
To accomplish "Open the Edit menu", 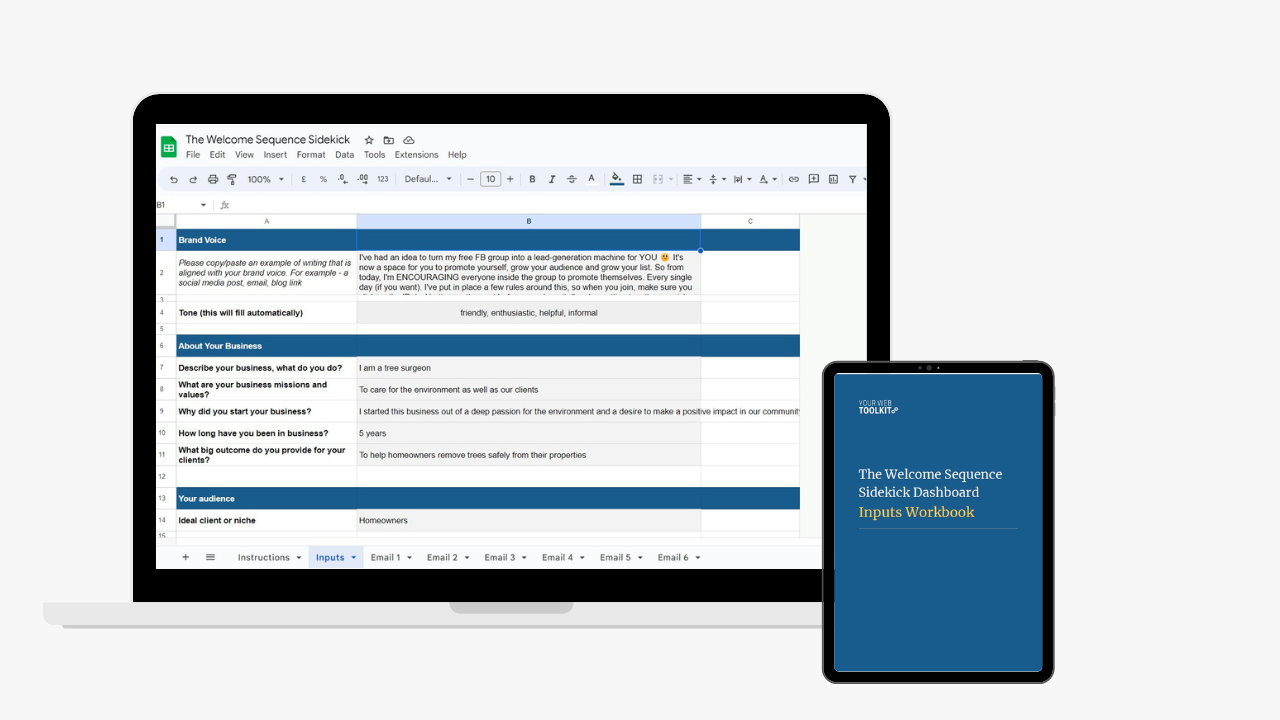I will (217, 155).
